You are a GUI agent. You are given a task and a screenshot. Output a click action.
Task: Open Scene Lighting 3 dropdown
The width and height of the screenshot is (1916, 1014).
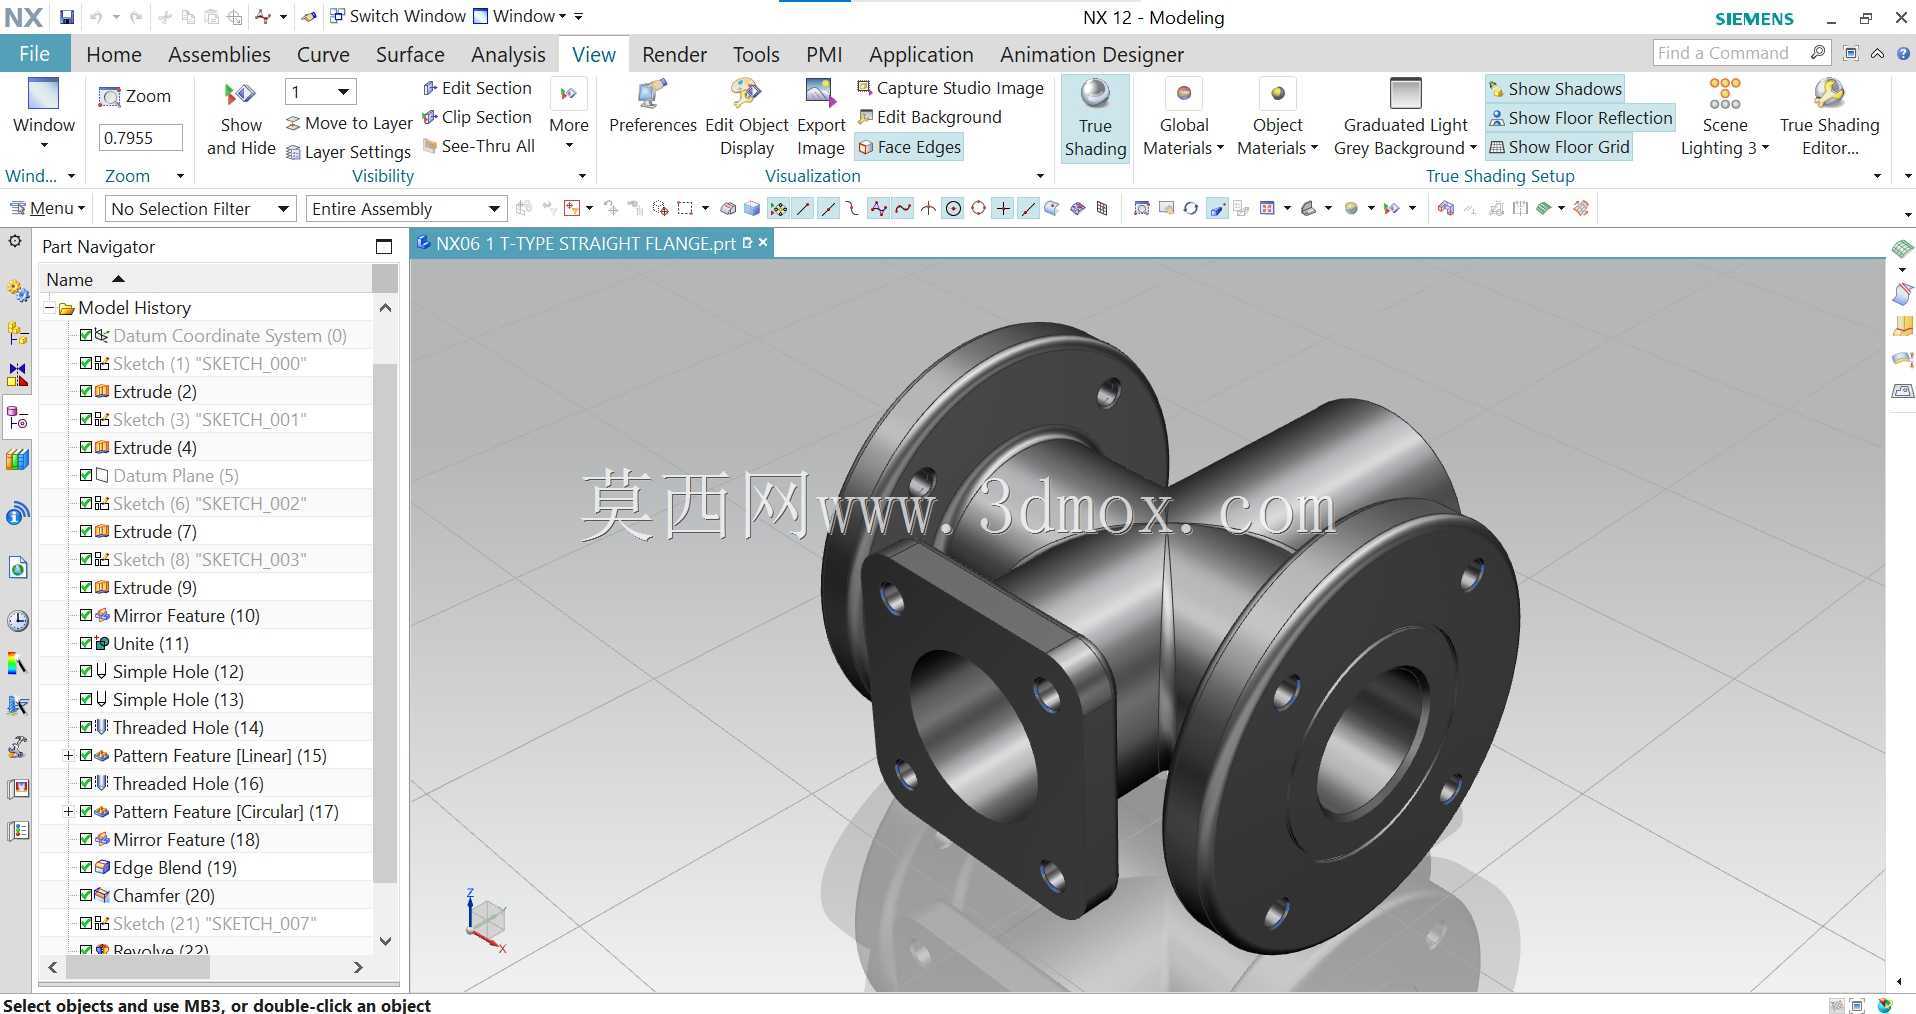click(x=1725, y=118)
